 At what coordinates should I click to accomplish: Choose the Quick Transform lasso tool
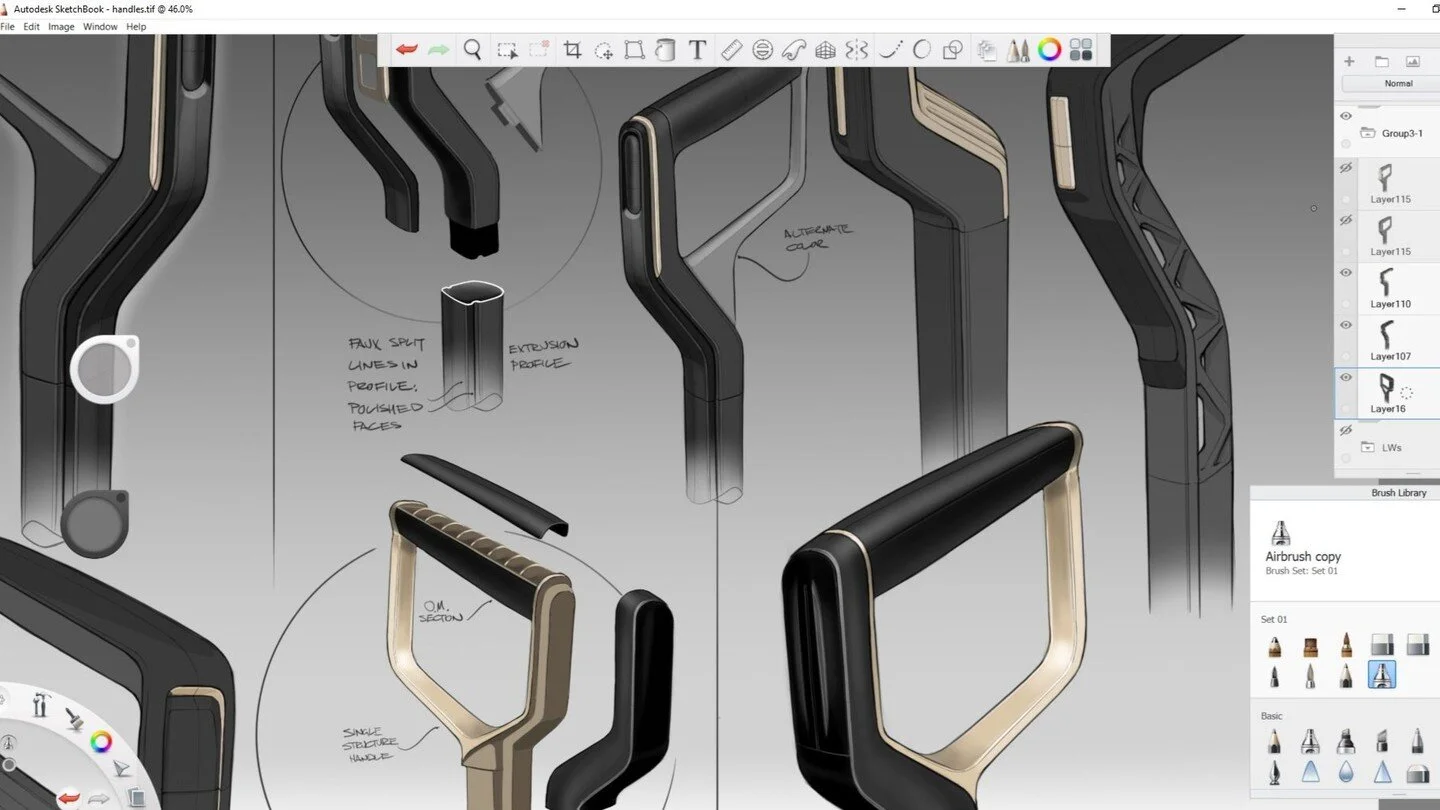(x=604, y=50)
